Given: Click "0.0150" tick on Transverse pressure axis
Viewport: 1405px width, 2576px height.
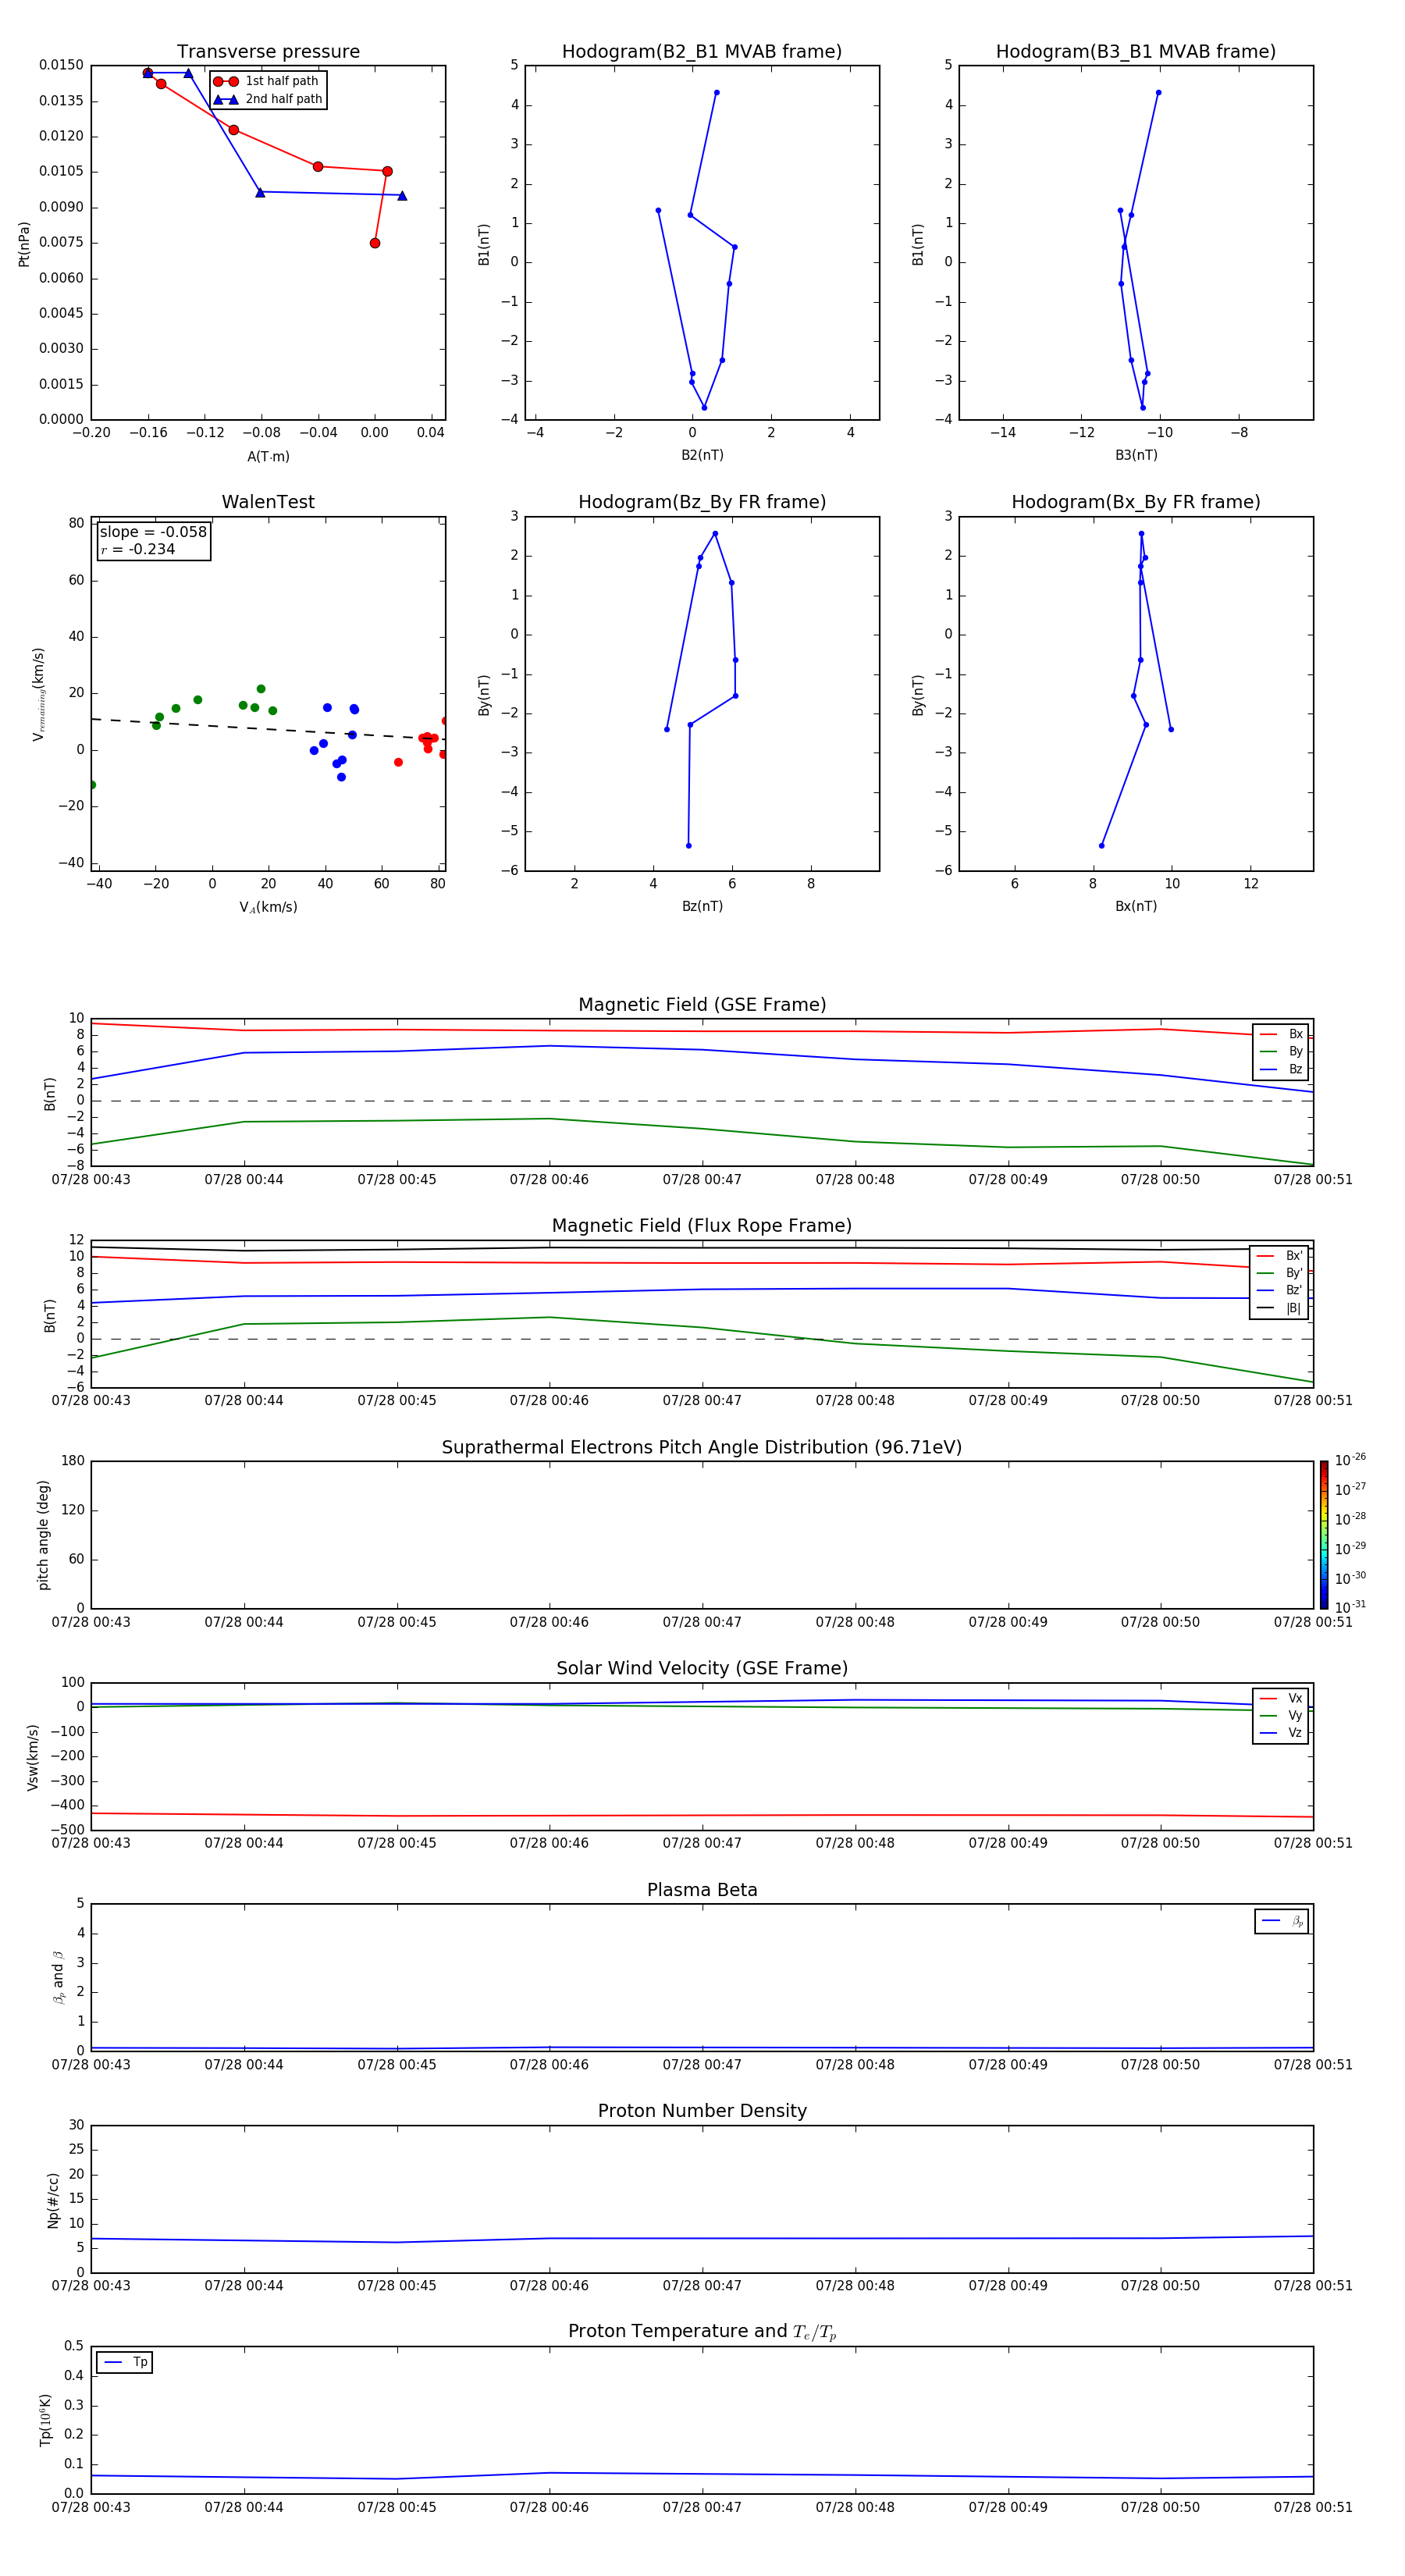Looking at the screenshot, I should 61,65.
